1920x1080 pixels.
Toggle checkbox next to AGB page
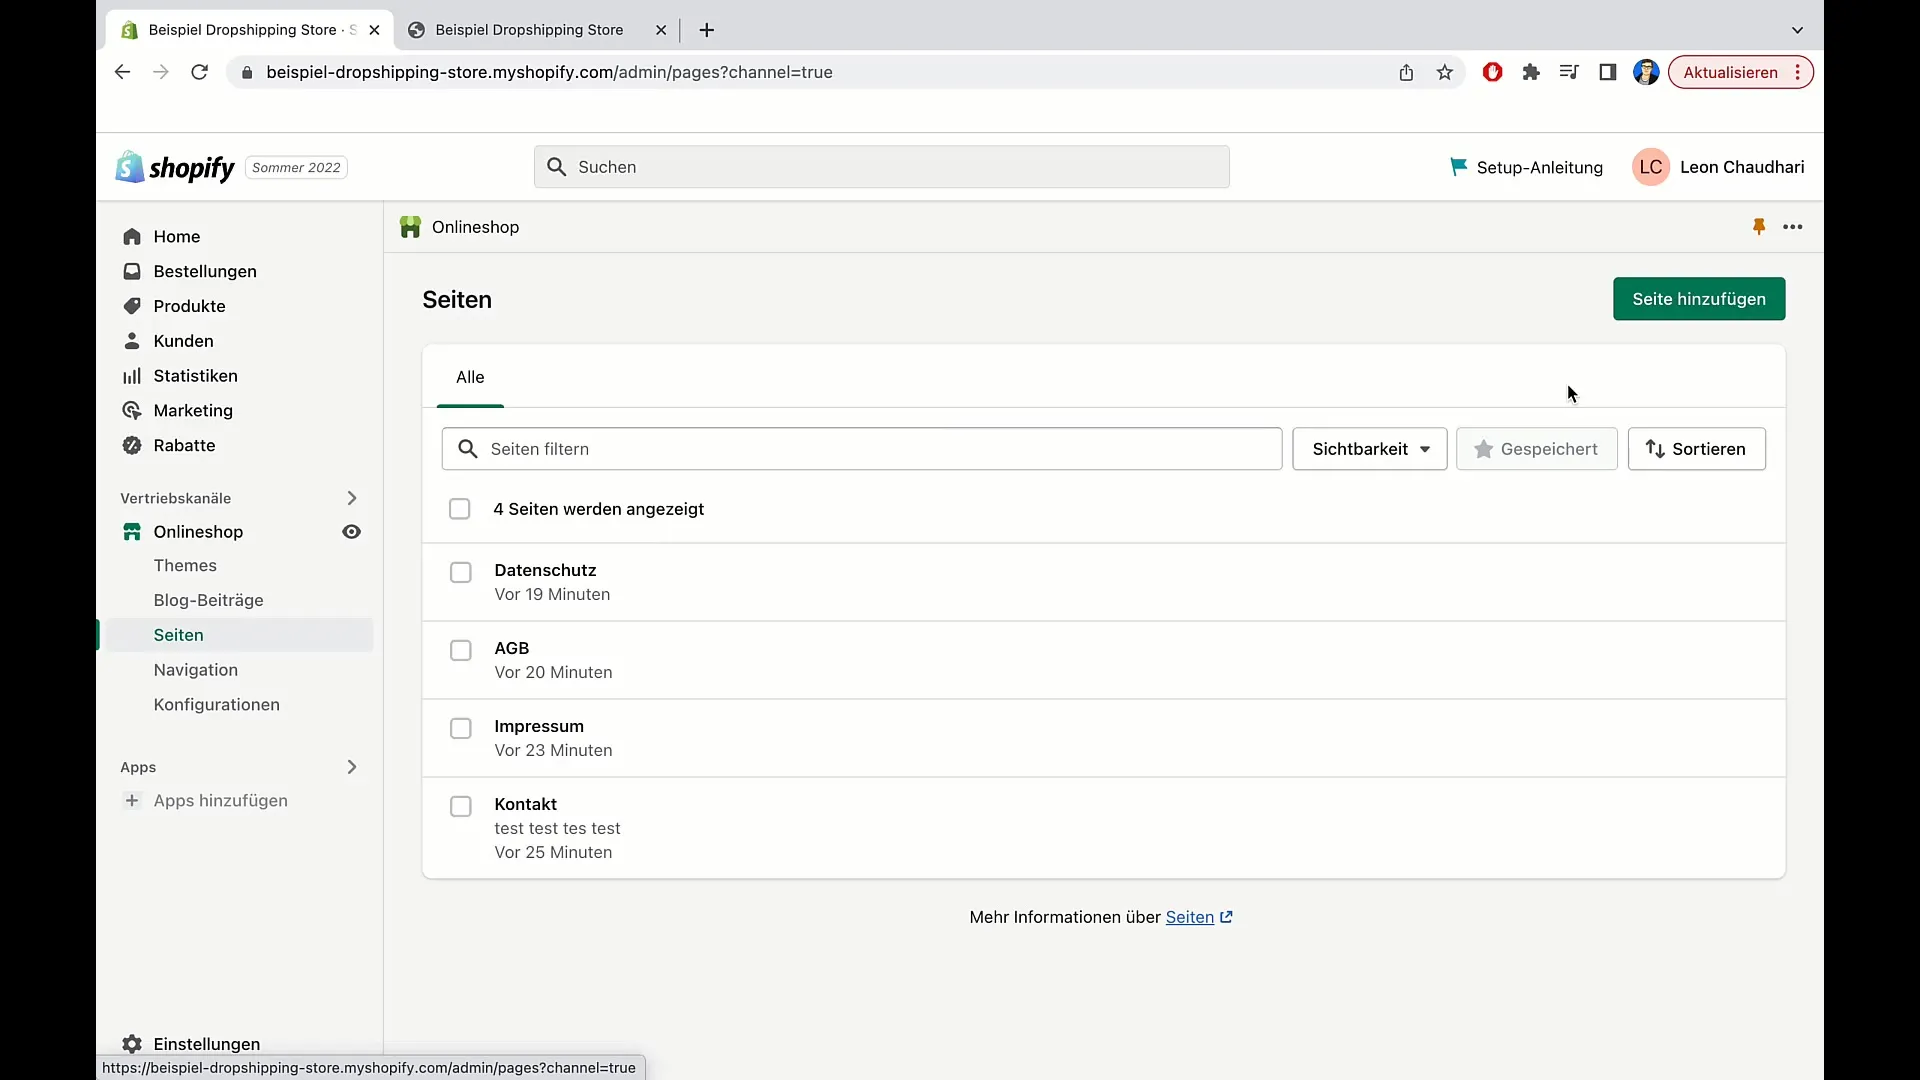pos(460,649)
